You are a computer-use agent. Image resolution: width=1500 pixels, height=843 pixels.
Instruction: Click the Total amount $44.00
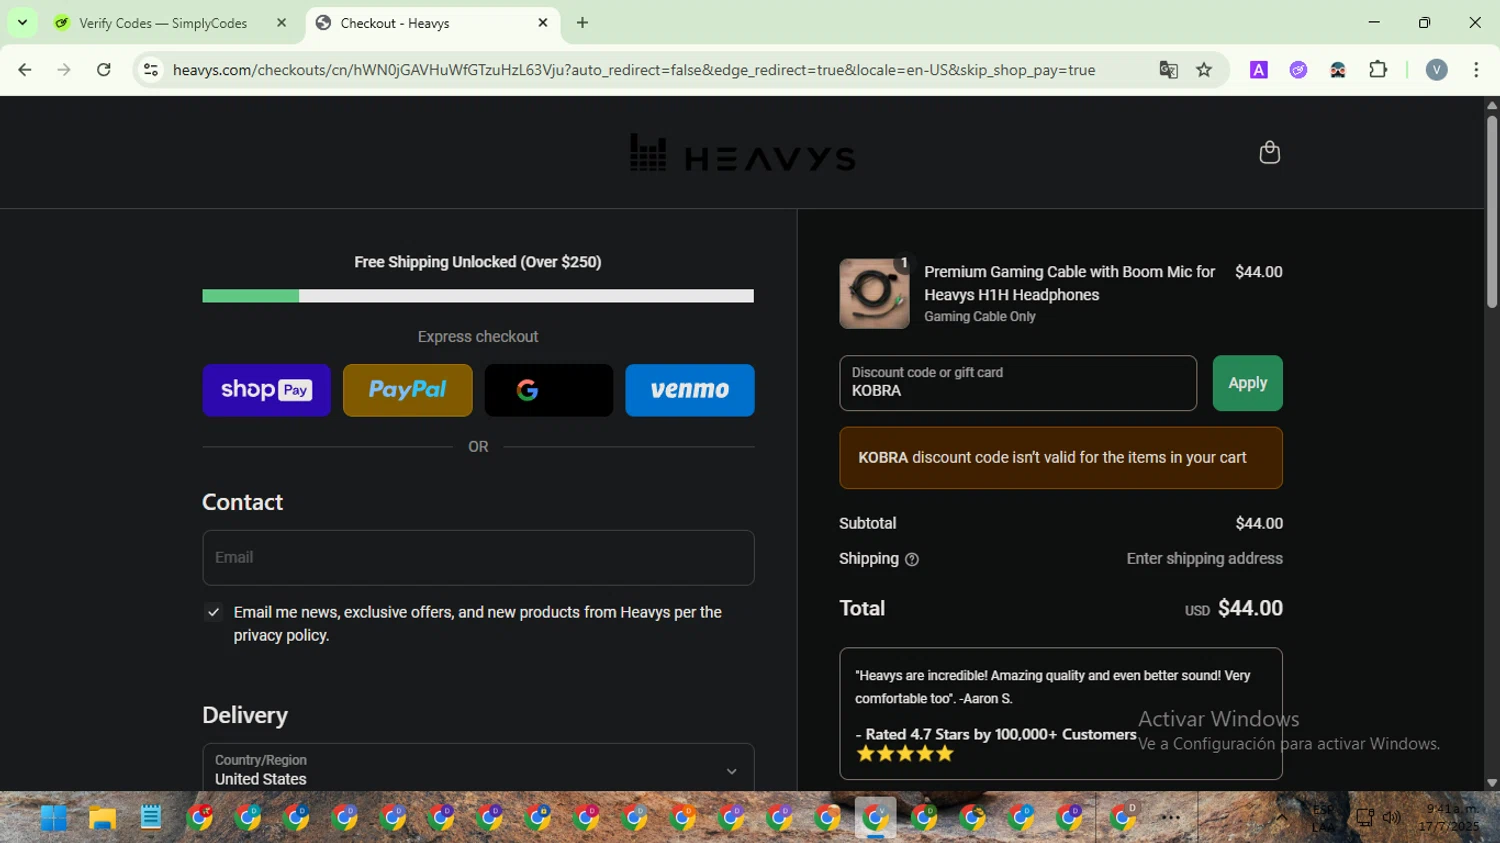tap(1250, 608)
